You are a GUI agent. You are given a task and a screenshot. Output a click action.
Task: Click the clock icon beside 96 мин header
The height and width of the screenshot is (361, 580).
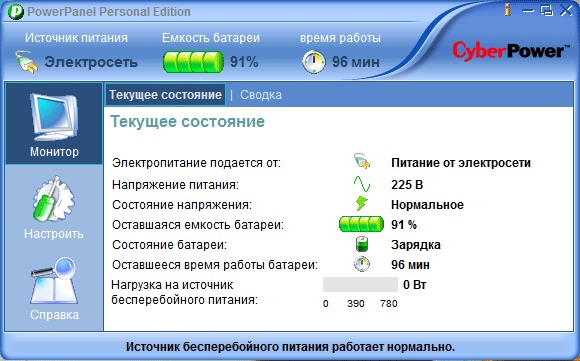[x=314, y=62]
